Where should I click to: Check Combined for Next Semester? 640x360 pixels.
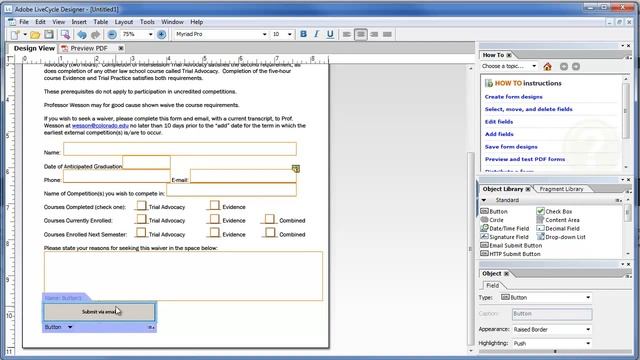270,233
